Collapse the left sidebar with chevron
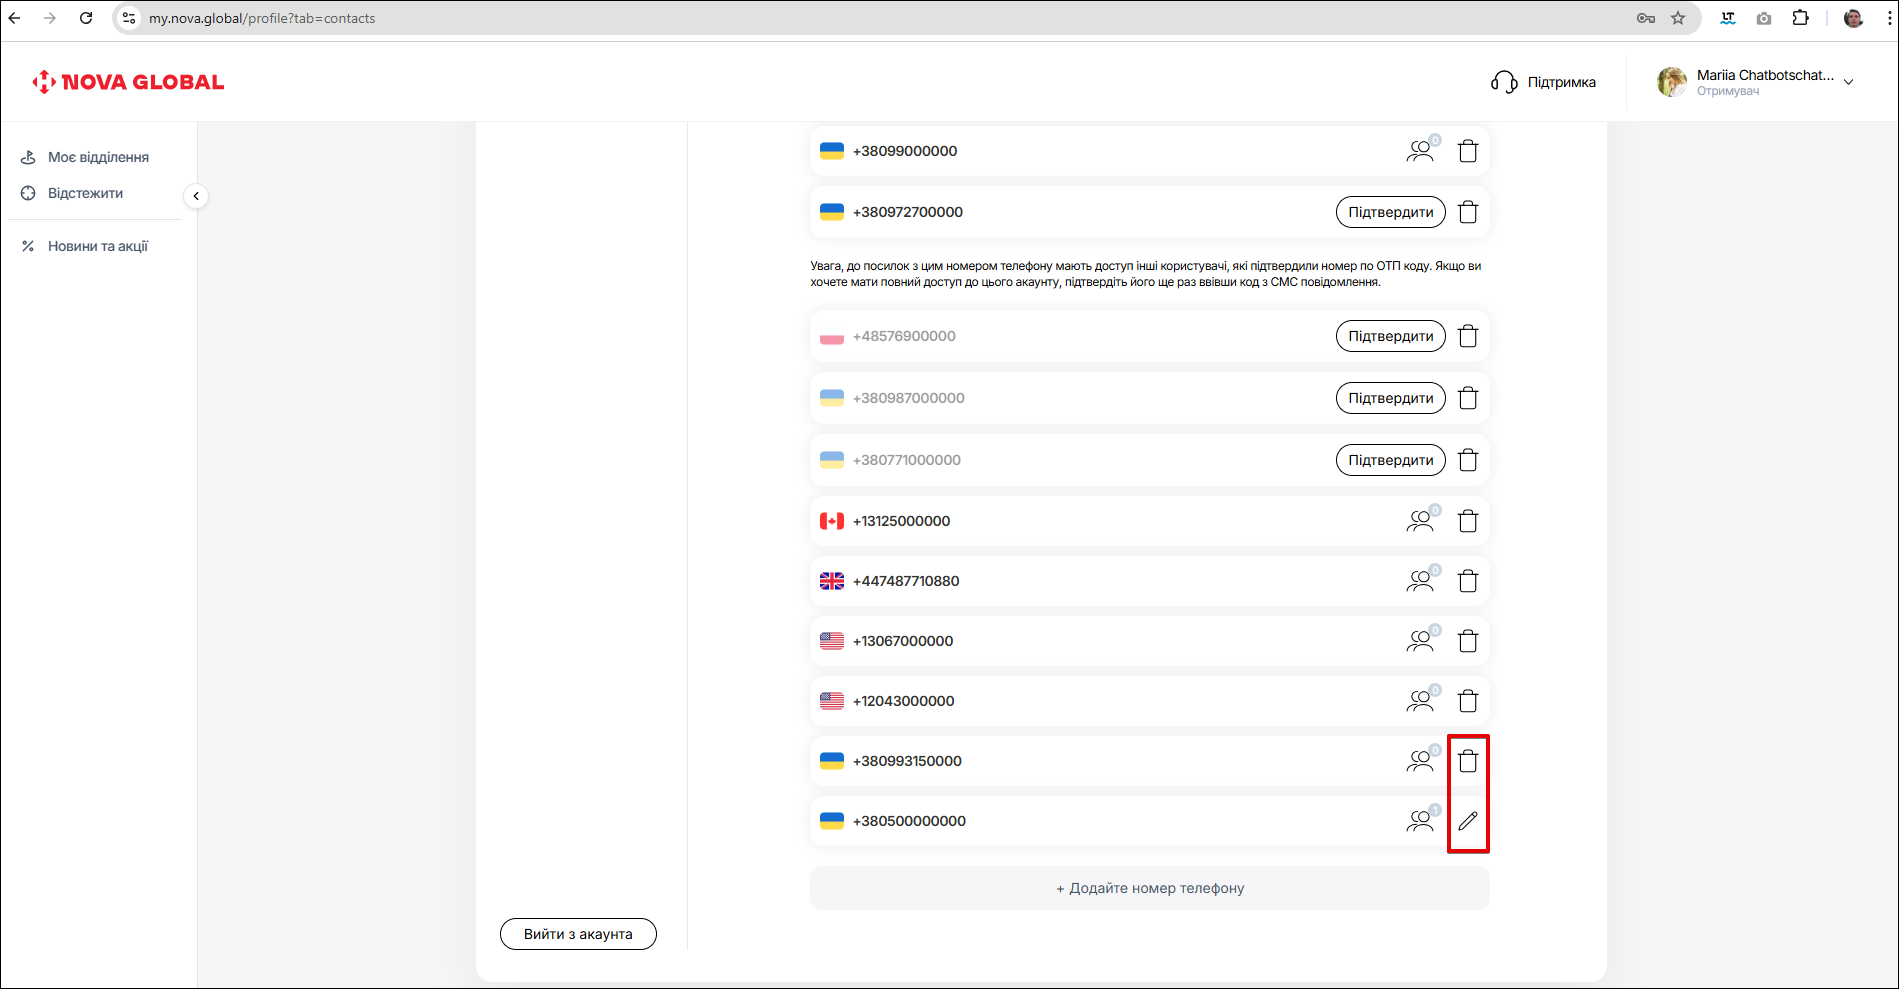This screenshot has width=1899, height=989. (x=196, y=196)
